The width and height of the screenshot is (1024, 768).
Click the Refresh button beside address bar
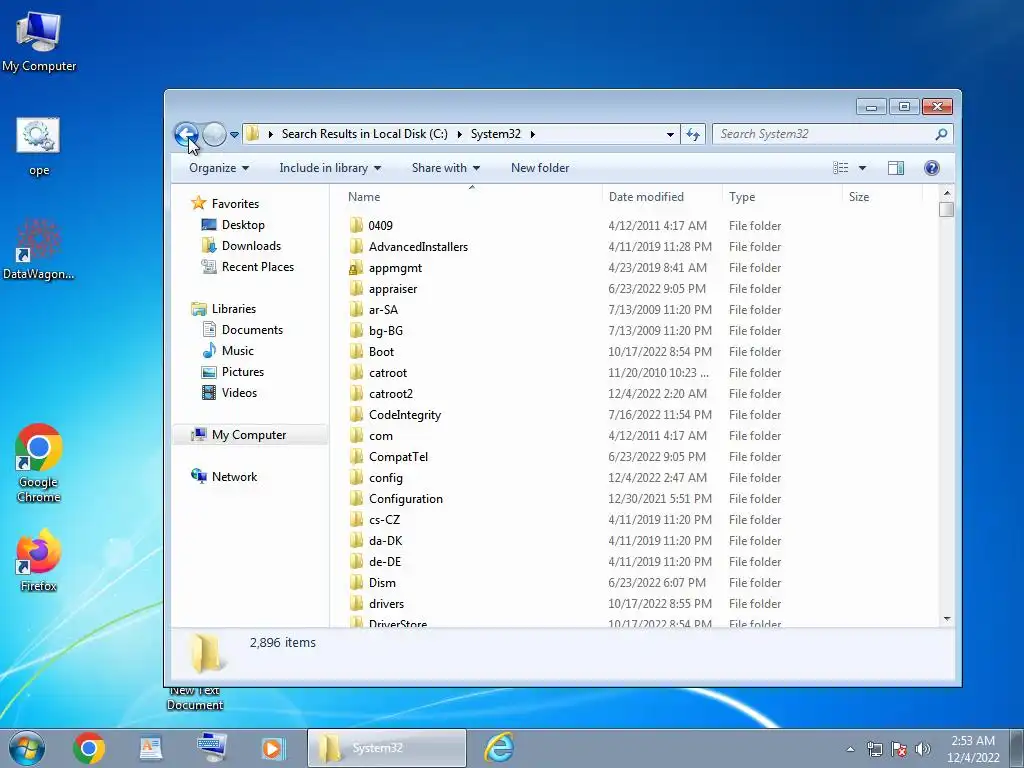pos(693,135)
